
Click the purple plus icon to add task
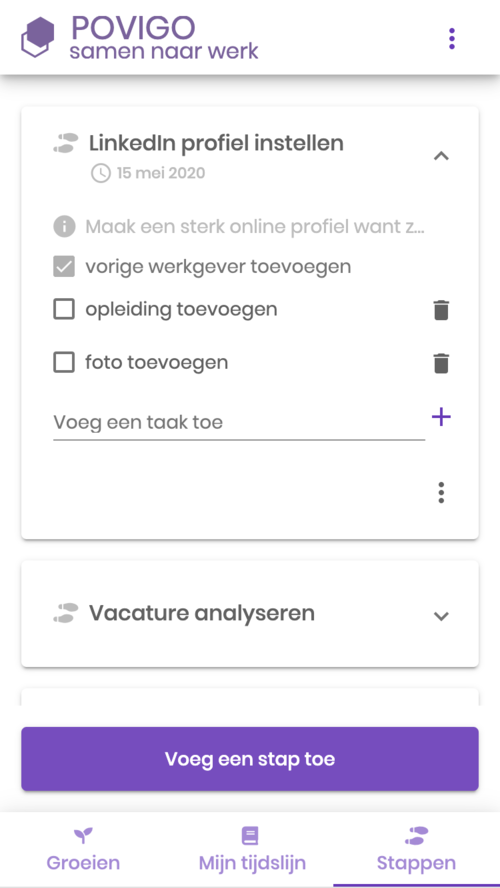pyautogui.click(x=441, y=417)
